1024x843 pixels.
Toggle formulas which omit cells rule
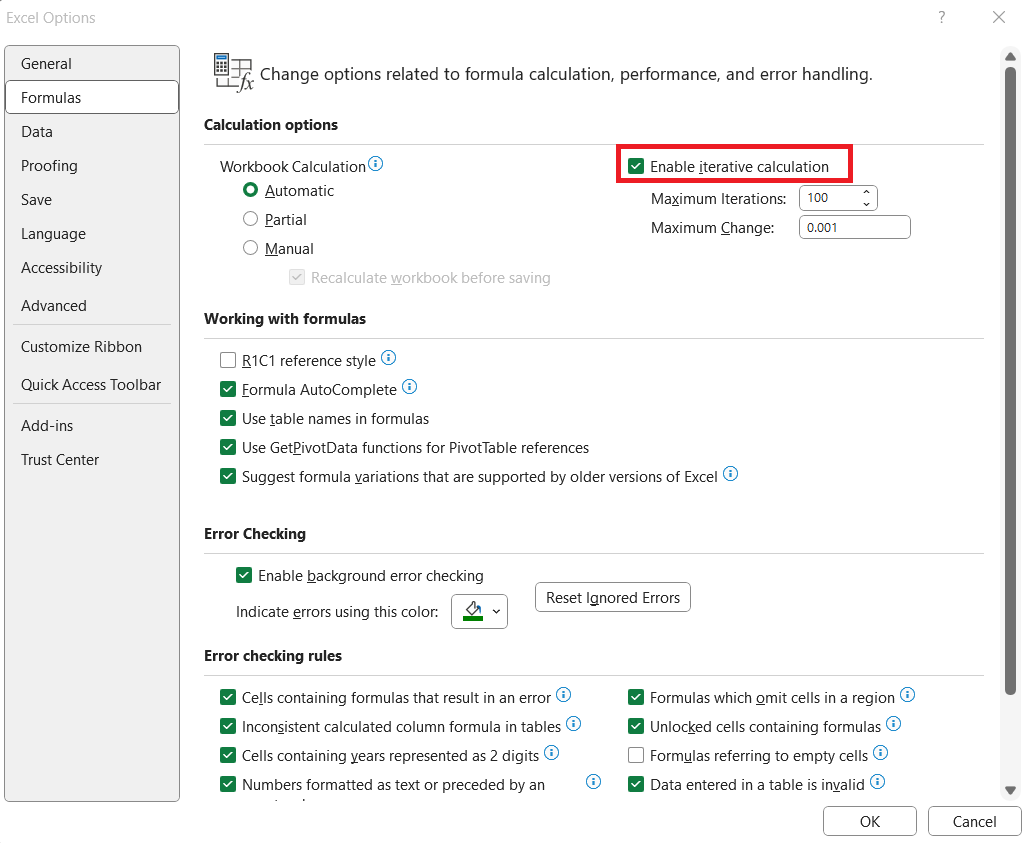[x=636, y=697]
